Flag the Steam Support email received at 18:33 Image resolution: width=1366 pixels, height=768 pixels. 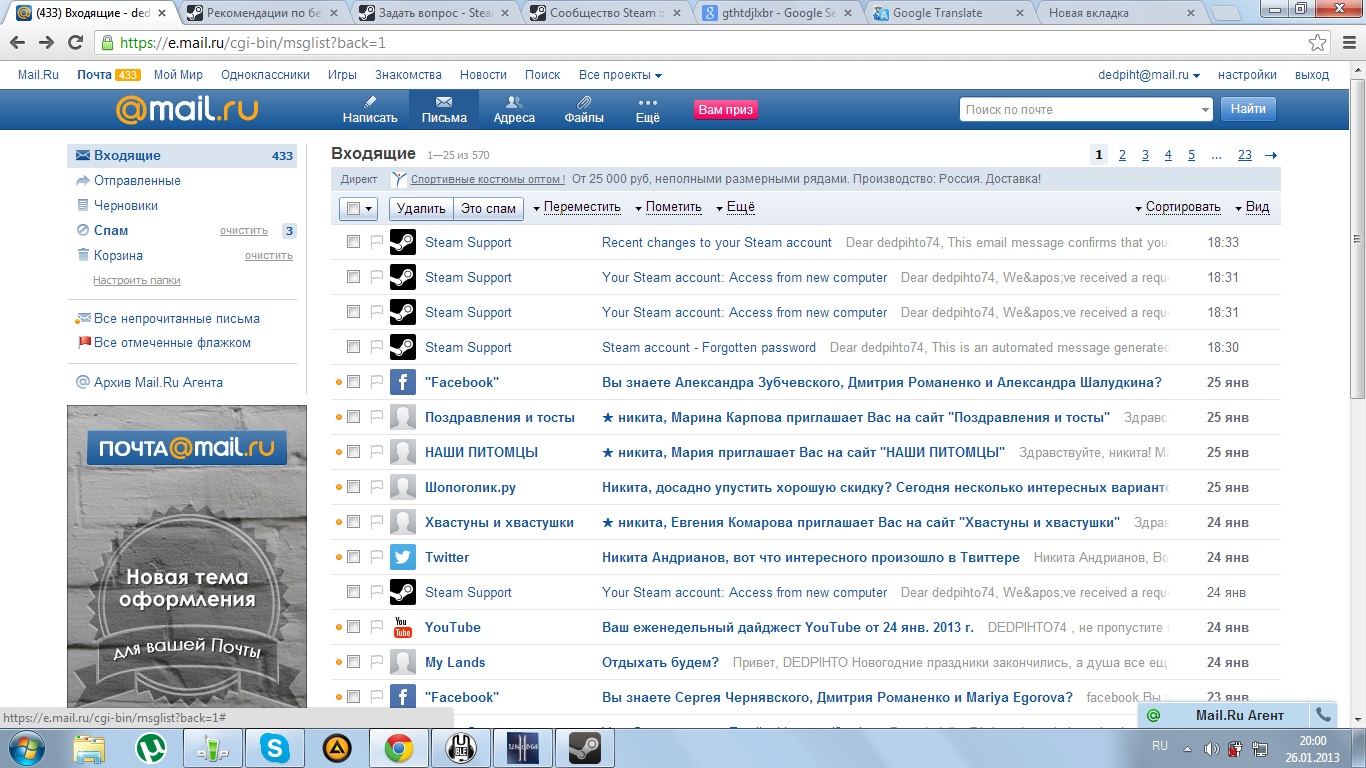click(x=377, y=242)
